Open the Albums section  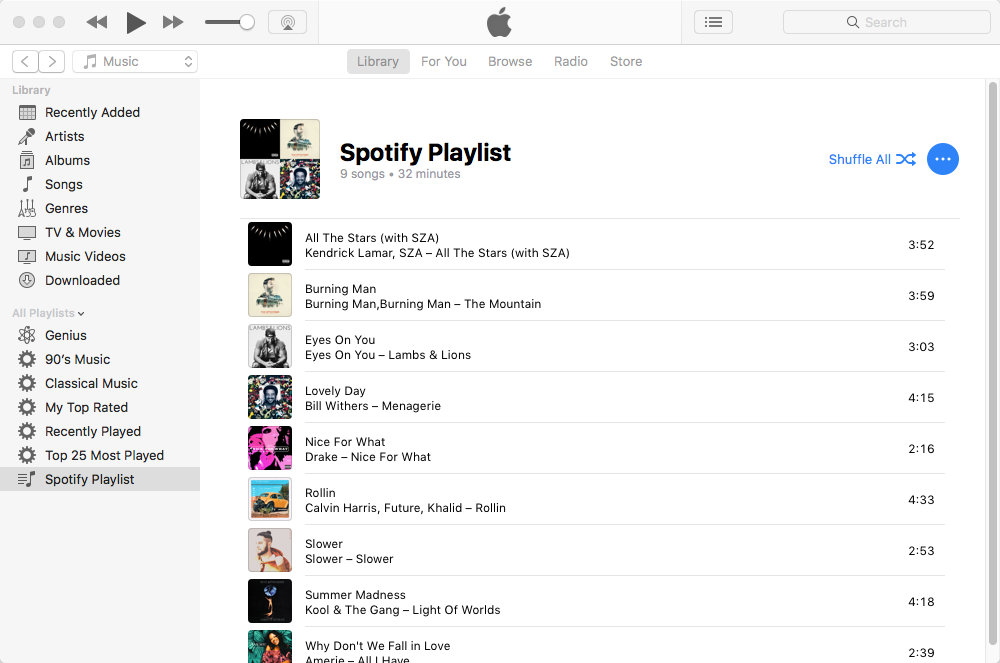pos(68,160)
